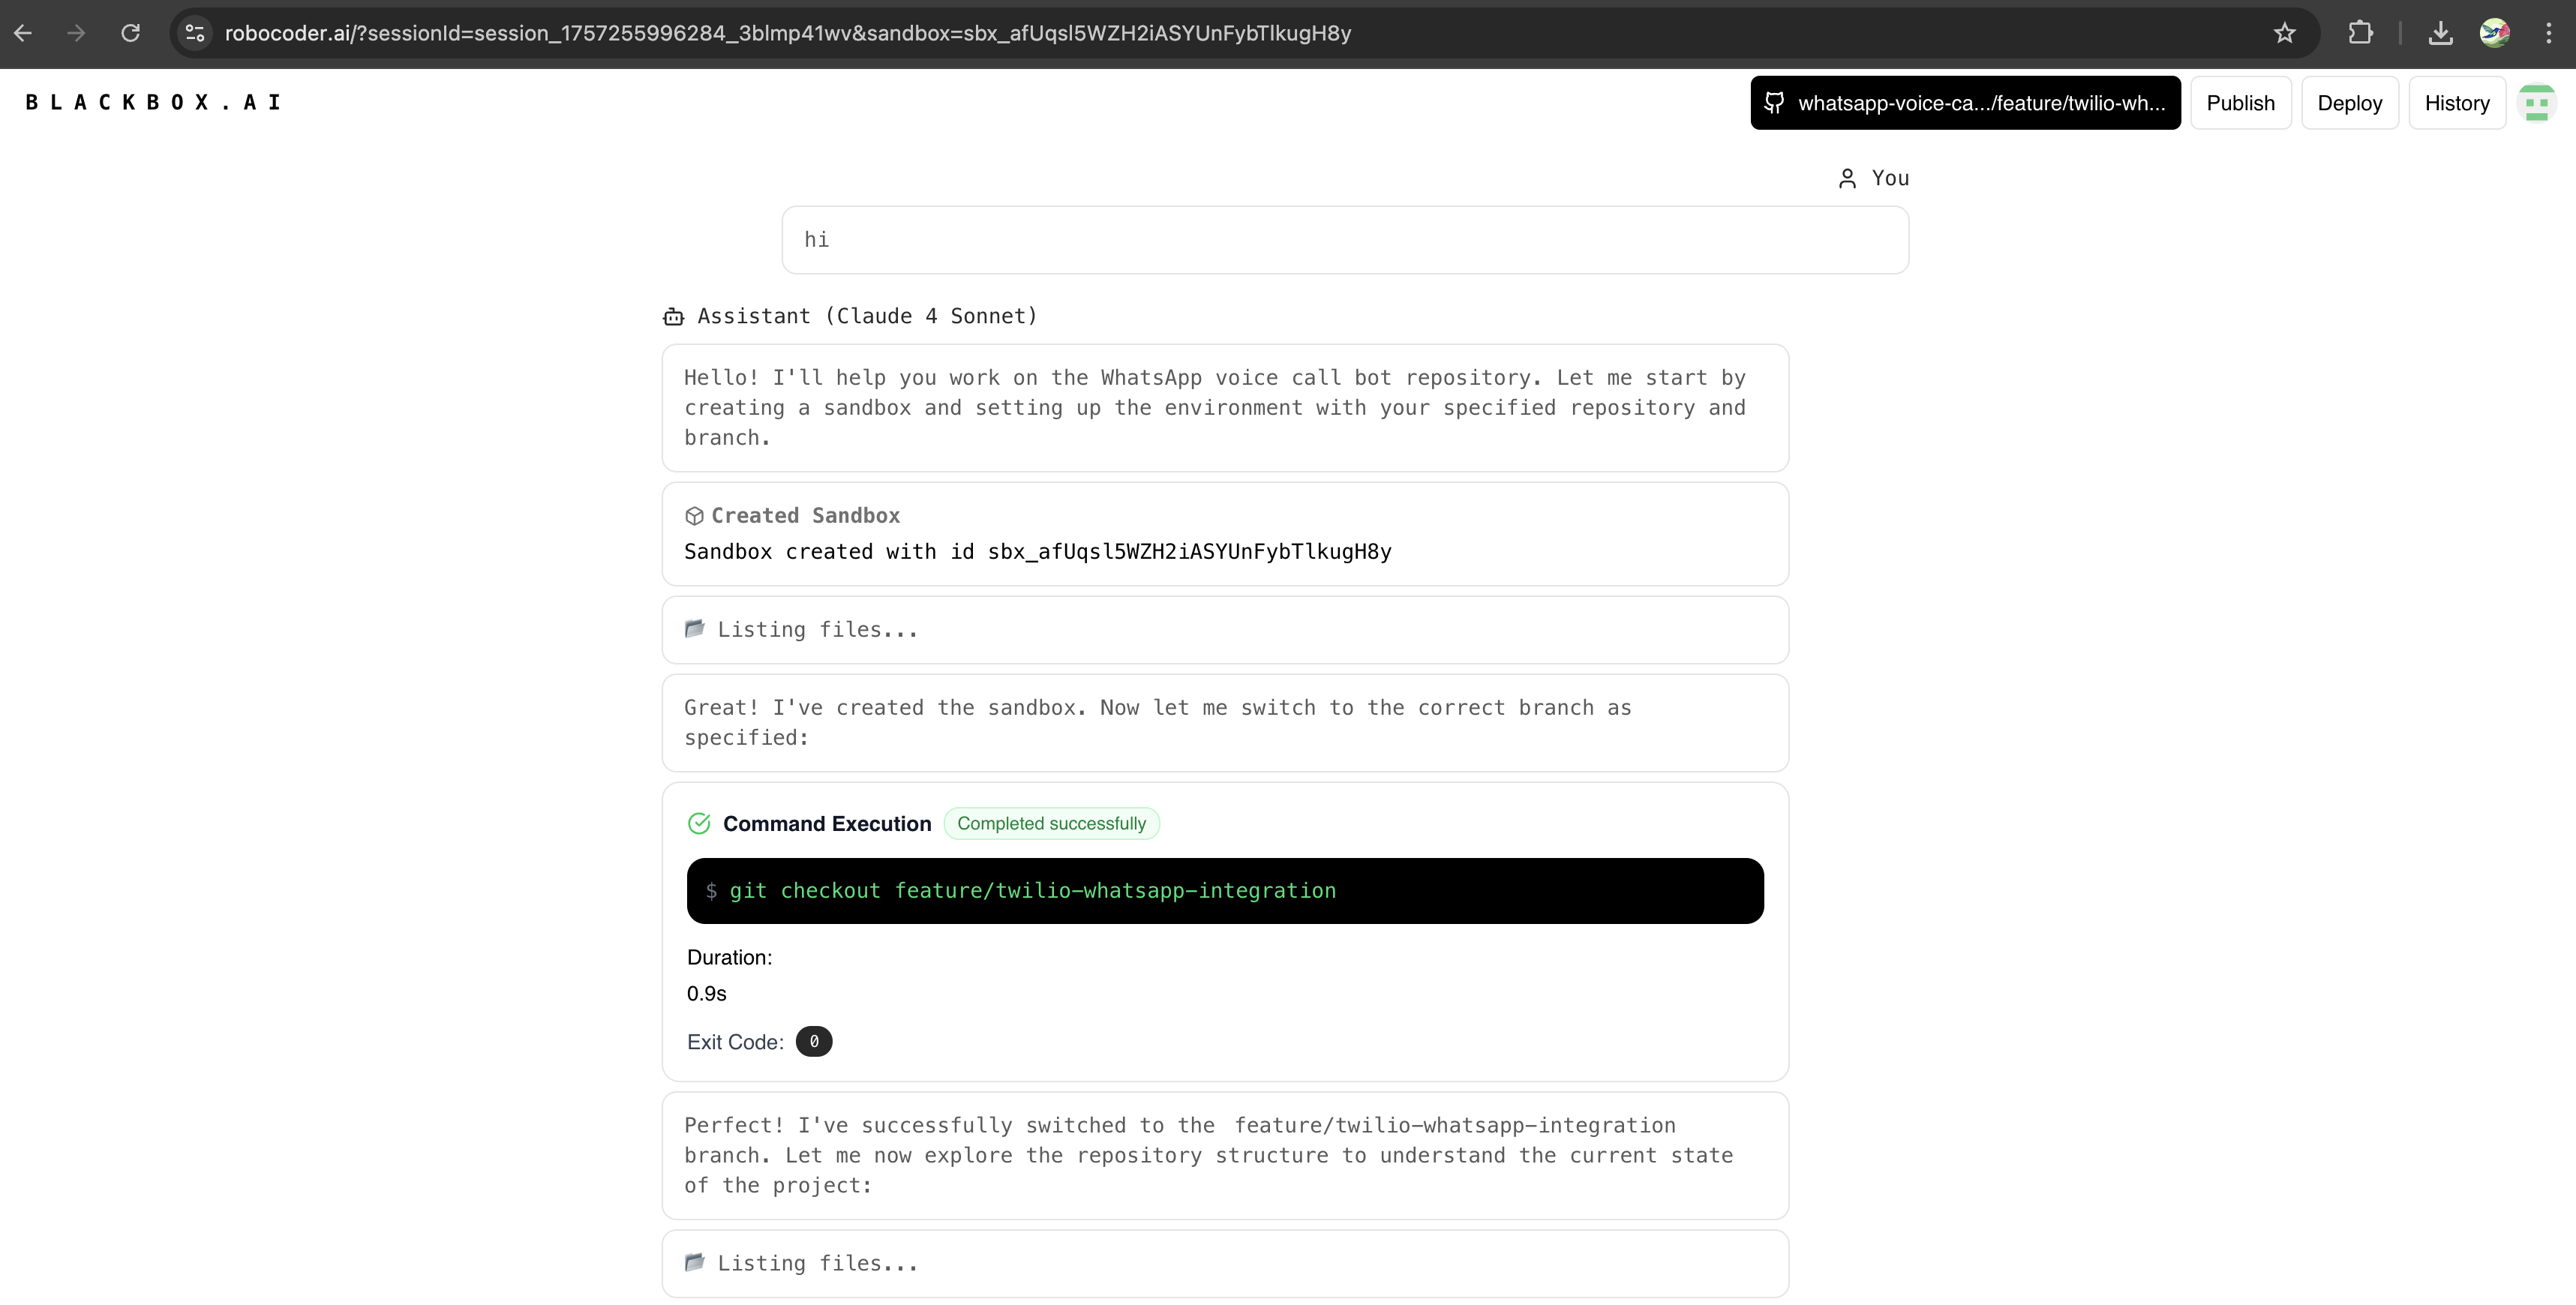Click the Created Sandbox cube icon

(694, 516)
